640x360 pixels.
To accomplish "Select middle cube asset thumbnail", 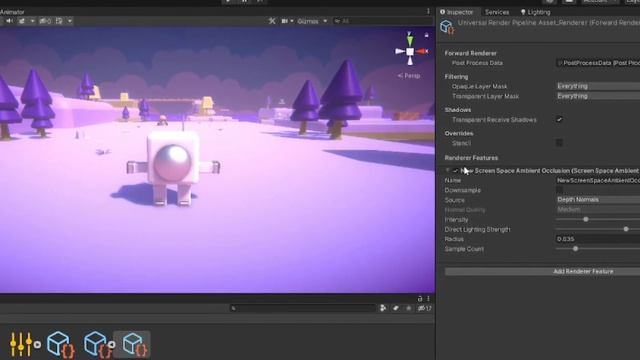I will 98,344.
